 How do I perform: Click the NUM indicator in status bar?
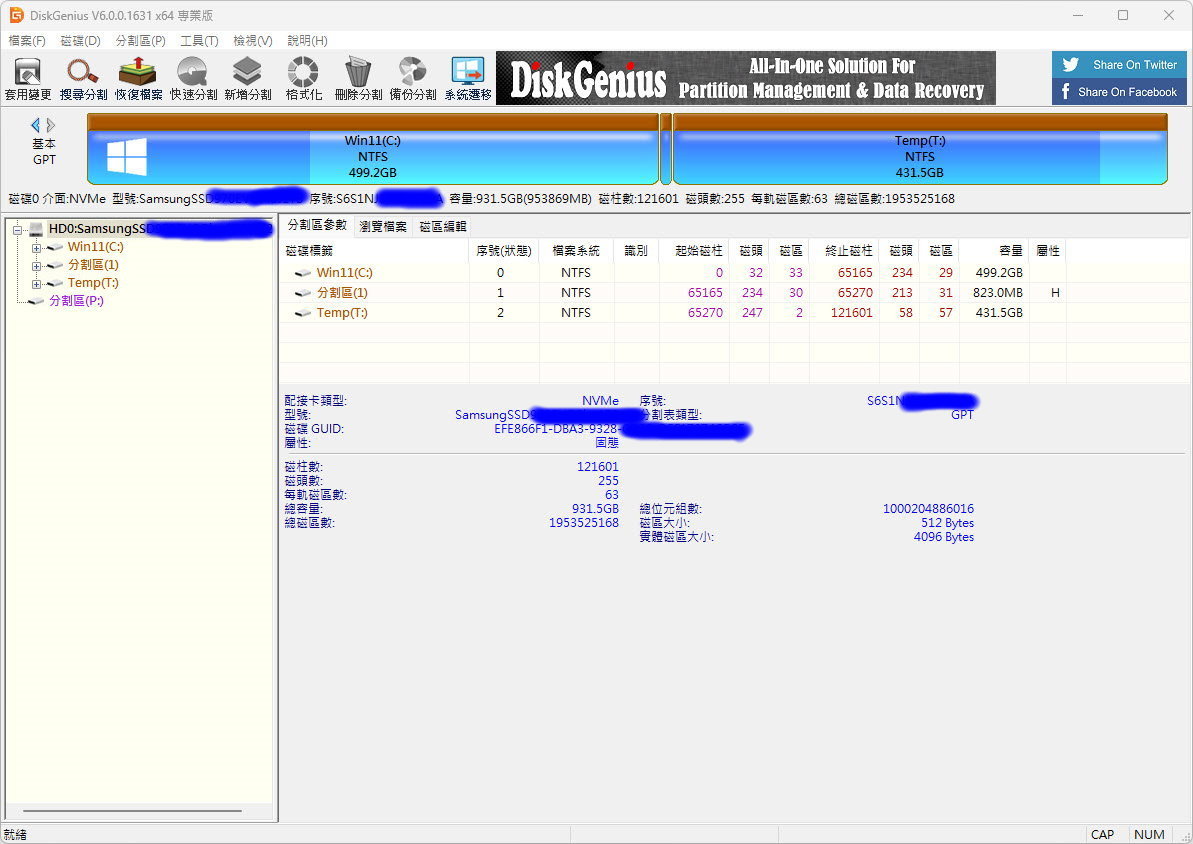click(1149, 834)
